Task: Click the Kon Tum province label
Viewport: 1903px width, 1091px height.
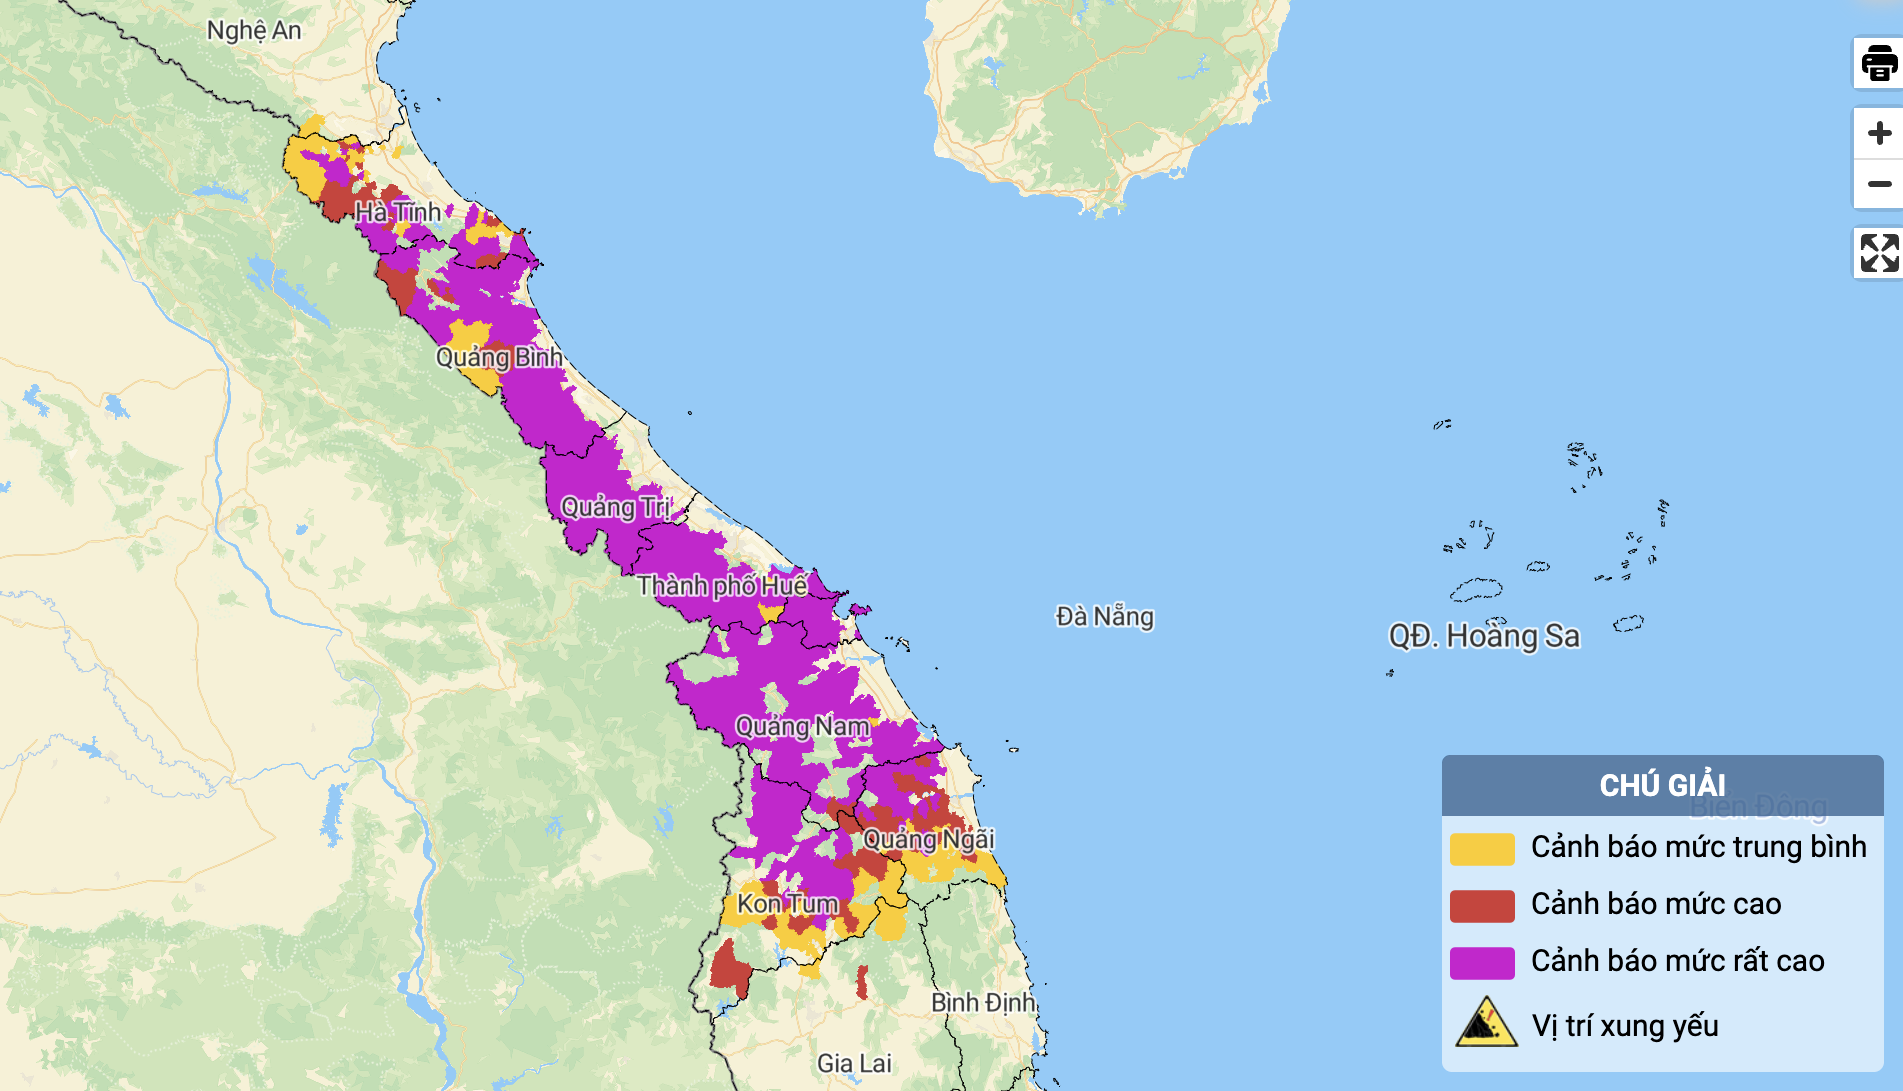Action: pyautogui.click(x=788, y=904)
